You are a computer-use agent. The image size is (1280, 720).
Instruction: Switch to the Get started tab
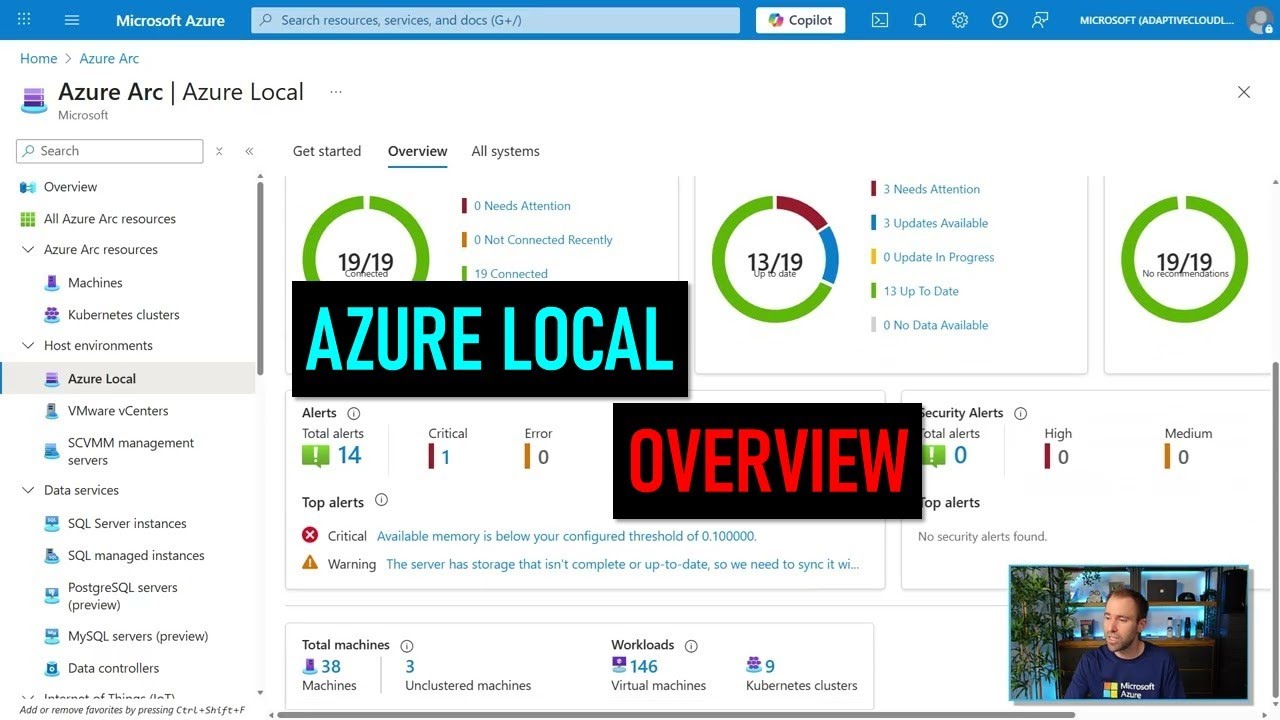click(327, 151)
